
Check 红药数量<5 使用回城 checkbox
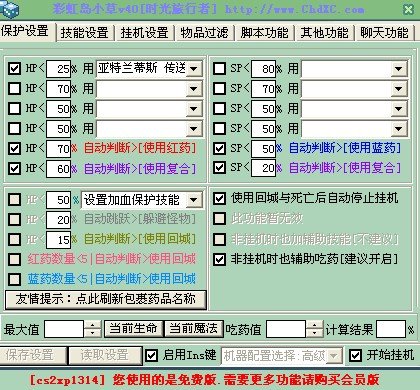click(14, 259)
